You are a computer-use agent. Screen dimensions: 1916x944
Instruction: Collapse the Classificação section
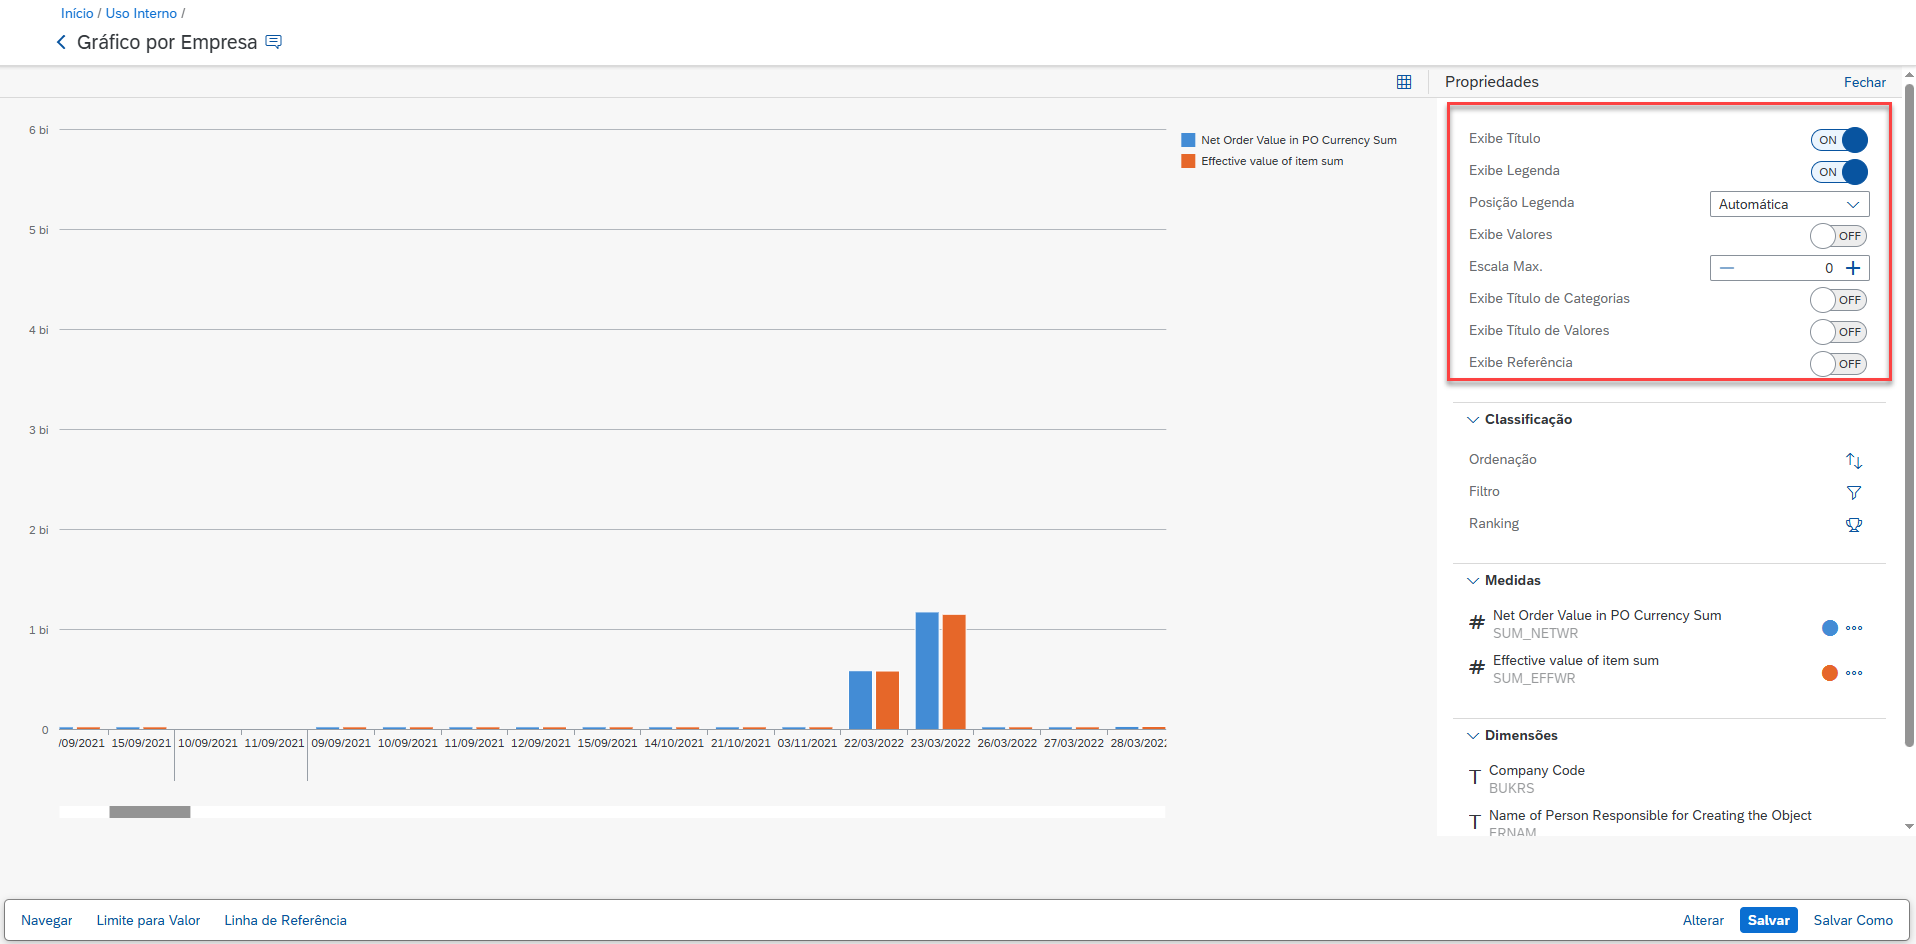[x=1473, y=420]
